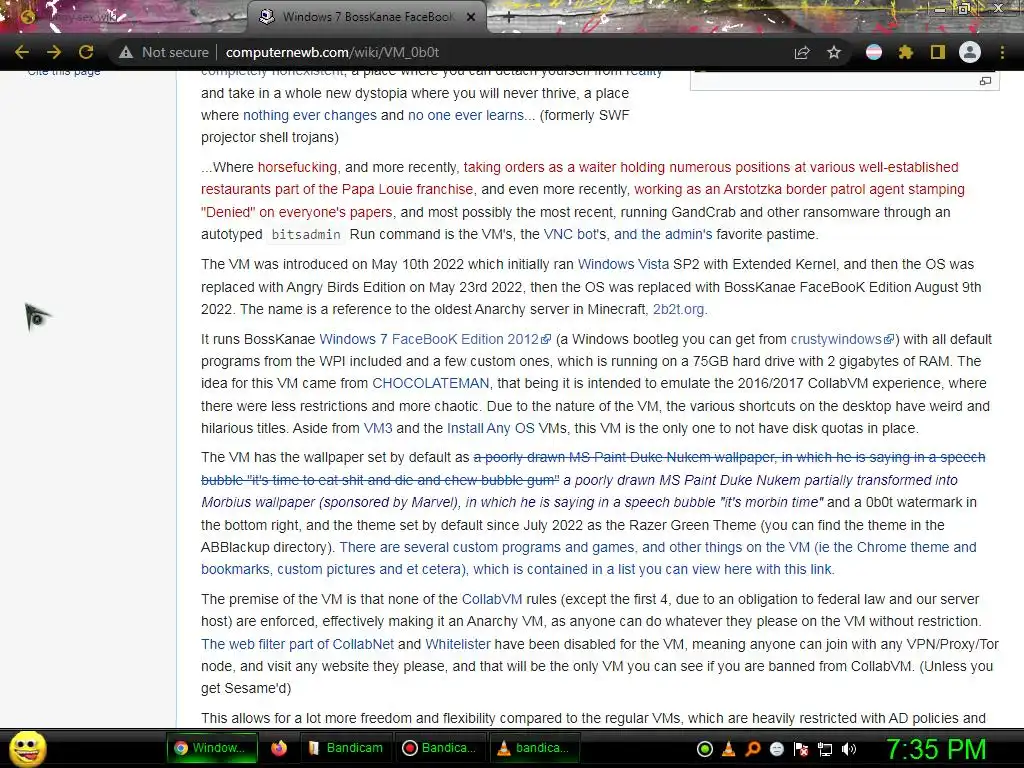
Task: Open a new browser tab
Action: pos(509,17)
